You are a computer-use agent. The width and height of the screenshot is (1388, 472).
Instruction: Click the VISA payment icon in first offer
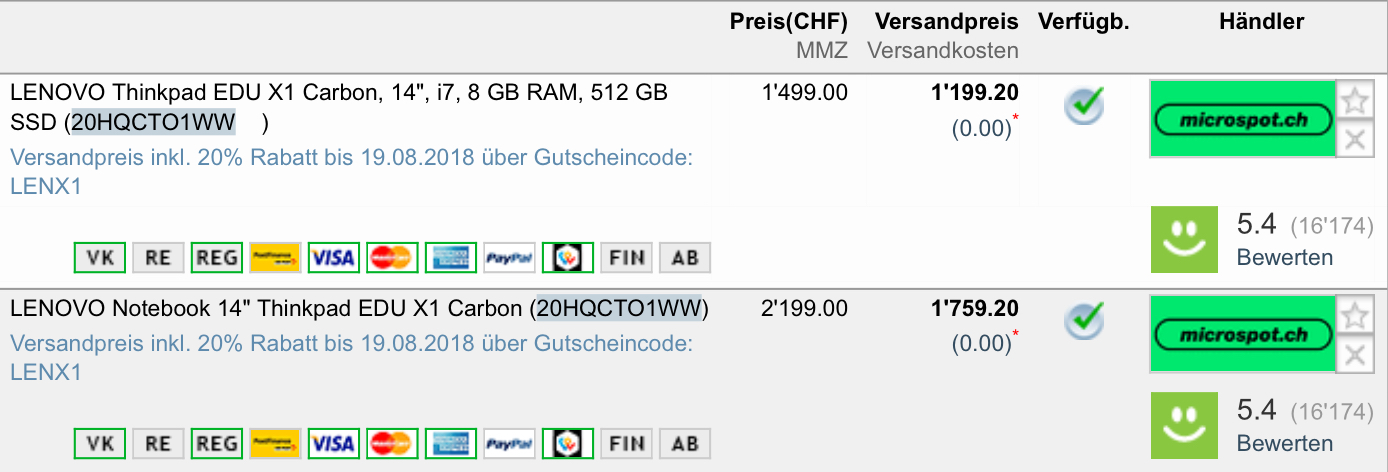pos(333,258)
